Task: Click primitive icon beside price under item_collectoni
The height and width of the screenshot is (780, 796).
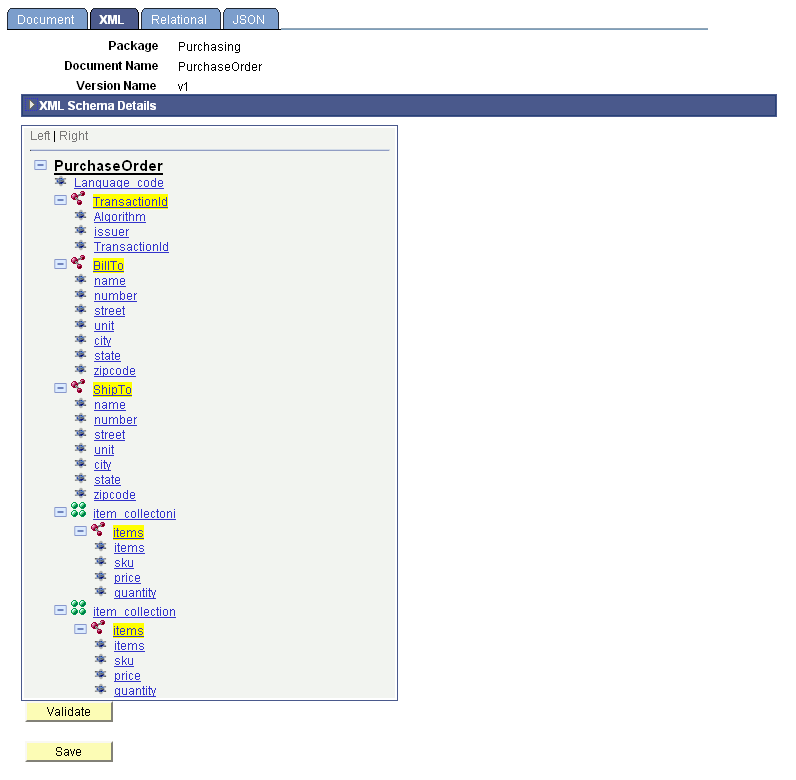Action: point(101,576)
